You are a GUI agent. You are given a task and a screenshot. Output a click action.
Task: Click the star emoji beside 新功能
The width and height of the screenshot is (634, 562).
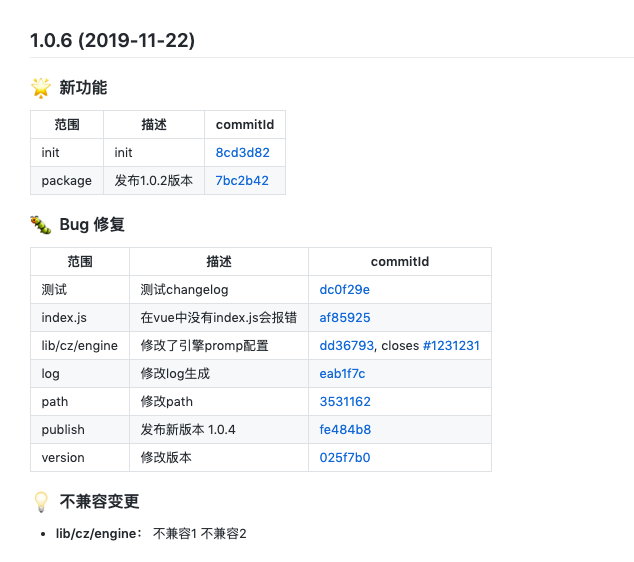[x=41, y=88]
